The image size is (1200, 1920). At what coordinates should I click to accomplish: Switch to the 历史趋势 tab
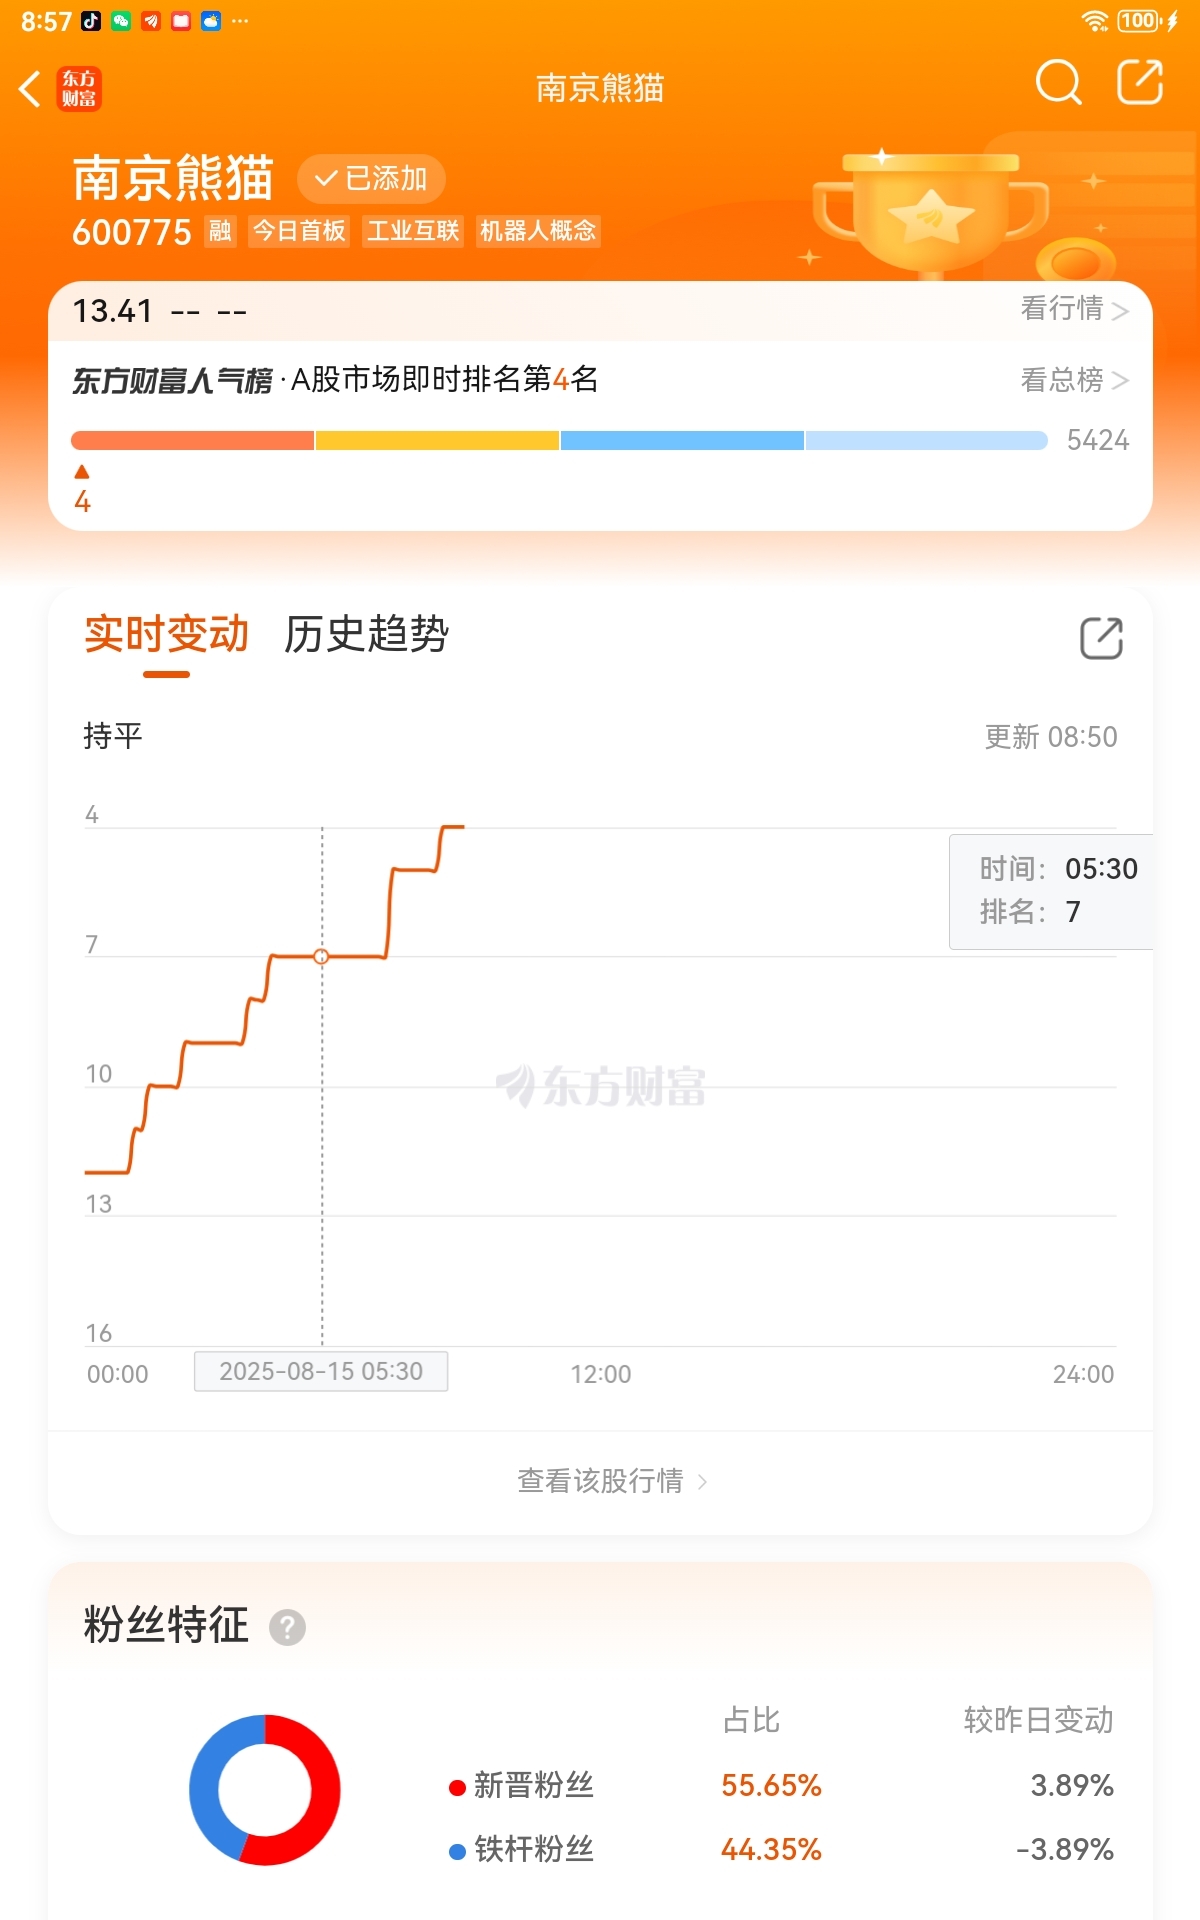[x=366, y=634]
